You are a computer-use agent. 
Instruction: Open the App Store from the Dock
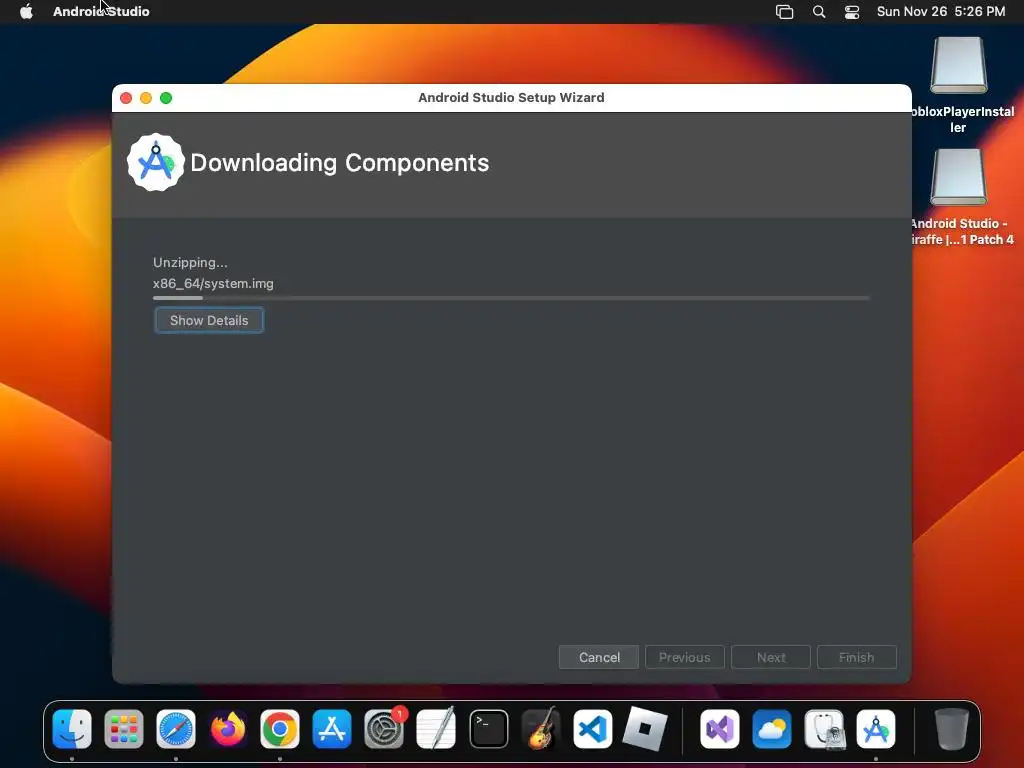332,729
